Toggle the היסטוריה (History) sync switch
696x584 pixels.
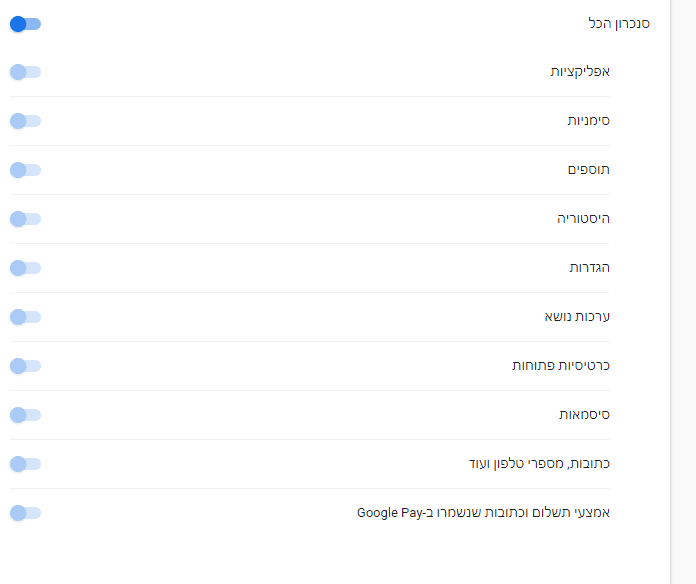25,219
